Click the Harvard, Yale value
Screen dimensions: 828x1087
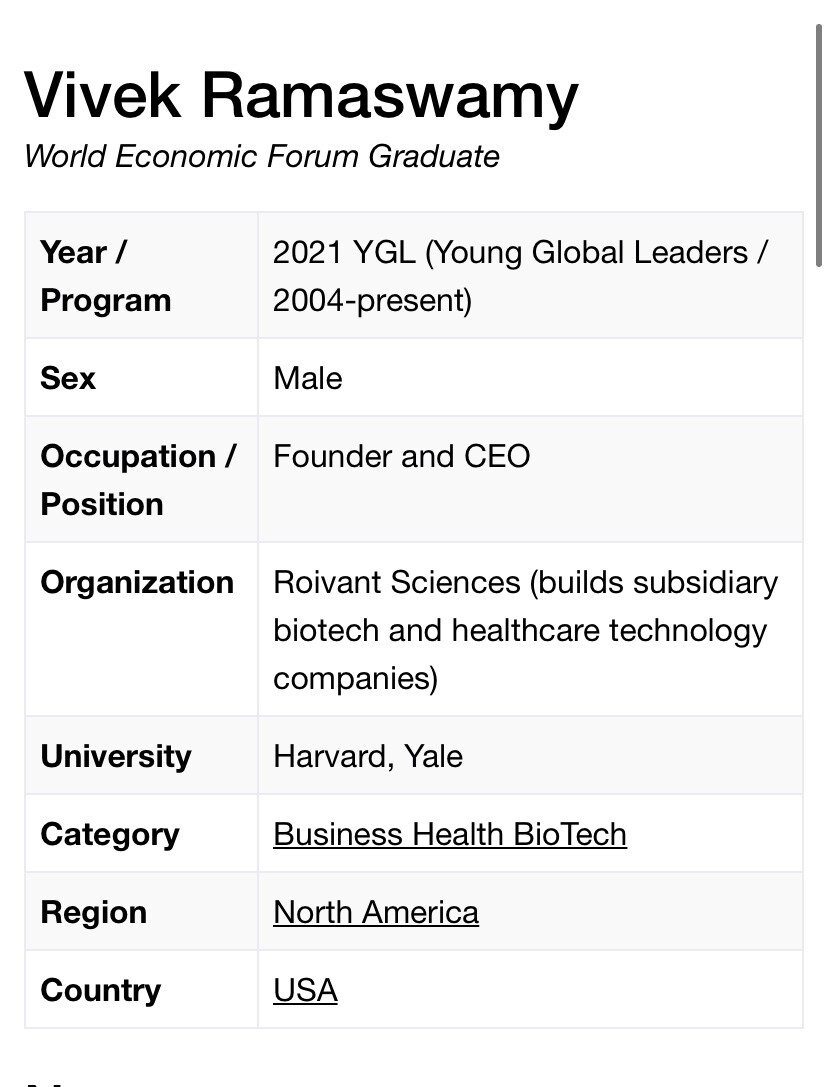(368, 756)
